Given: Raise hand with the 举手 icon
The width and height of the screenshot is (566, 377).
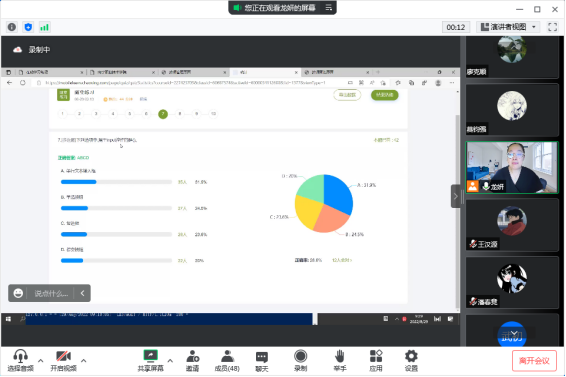Looking at the screenshot, I should [x=339, y=360].
